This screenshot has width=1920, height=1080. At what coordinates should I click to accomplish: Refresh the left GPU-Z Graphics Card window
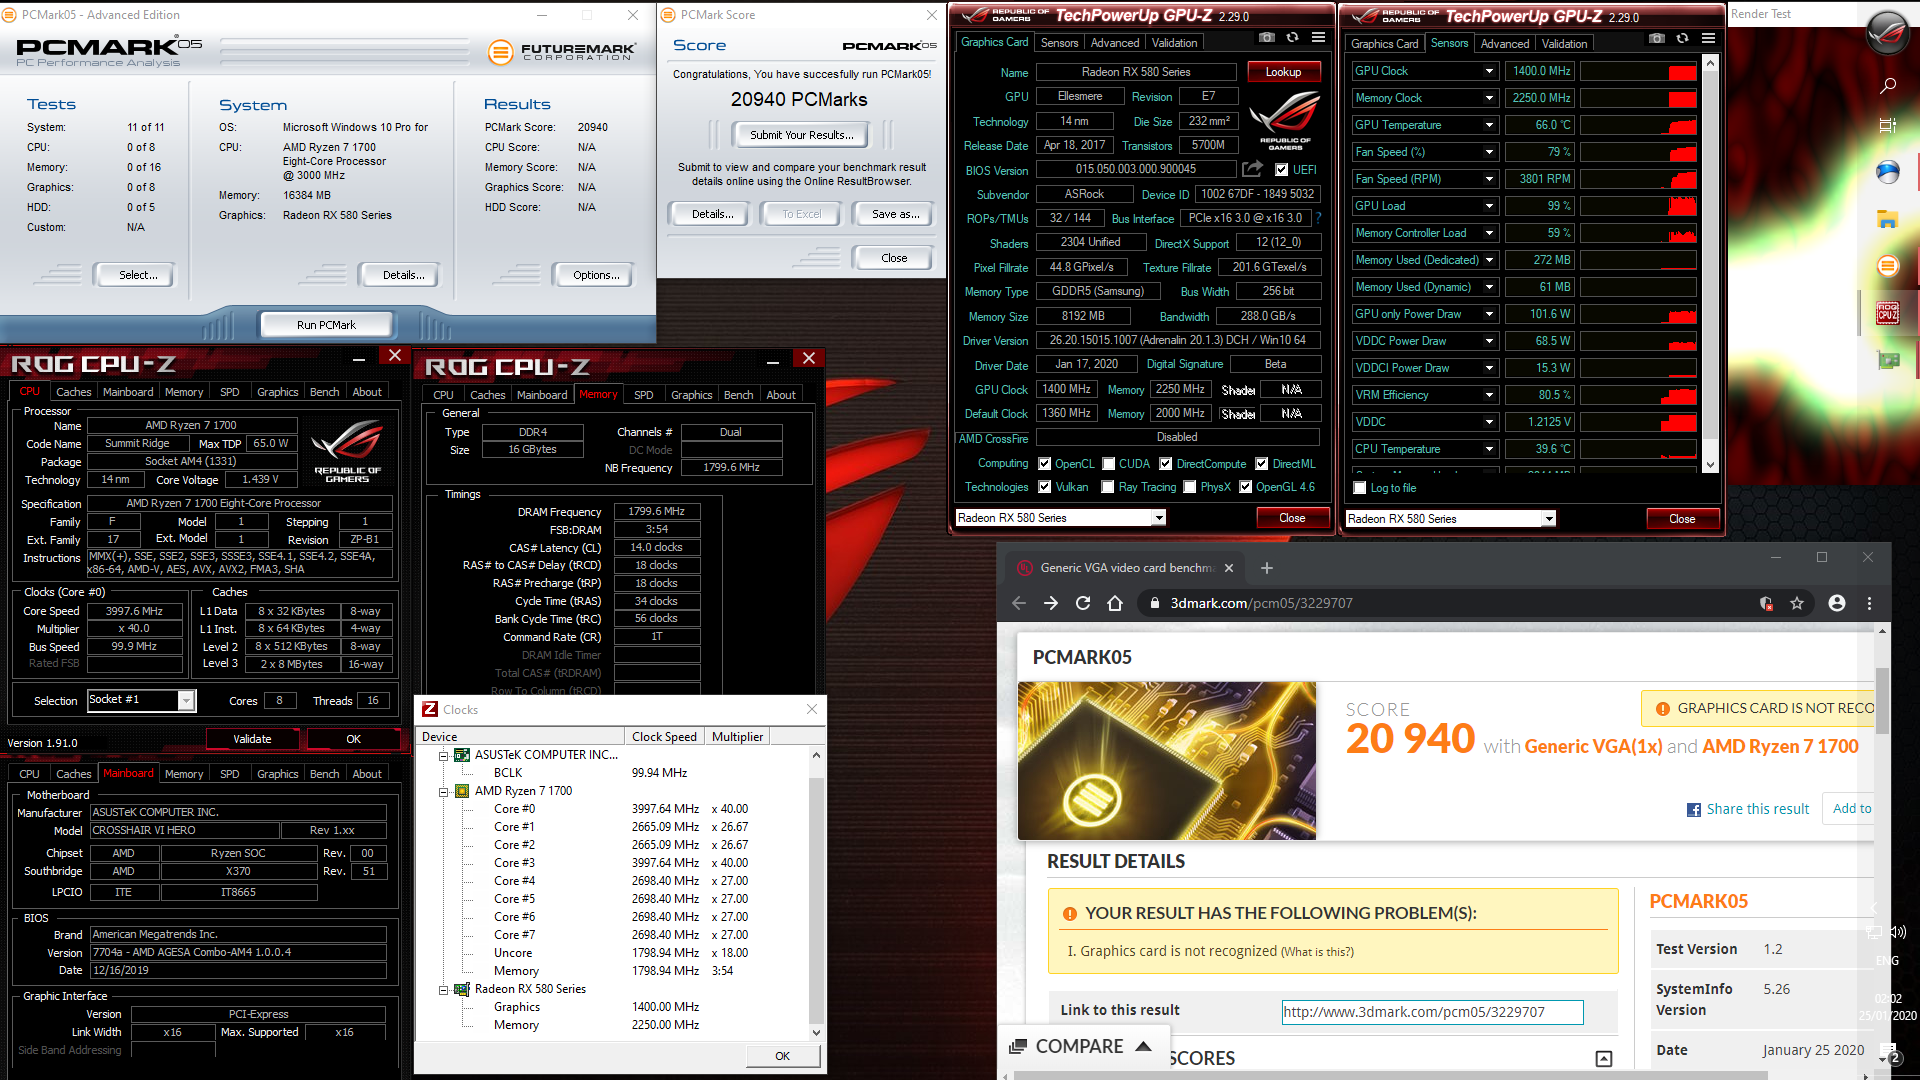coord(1293,38)
